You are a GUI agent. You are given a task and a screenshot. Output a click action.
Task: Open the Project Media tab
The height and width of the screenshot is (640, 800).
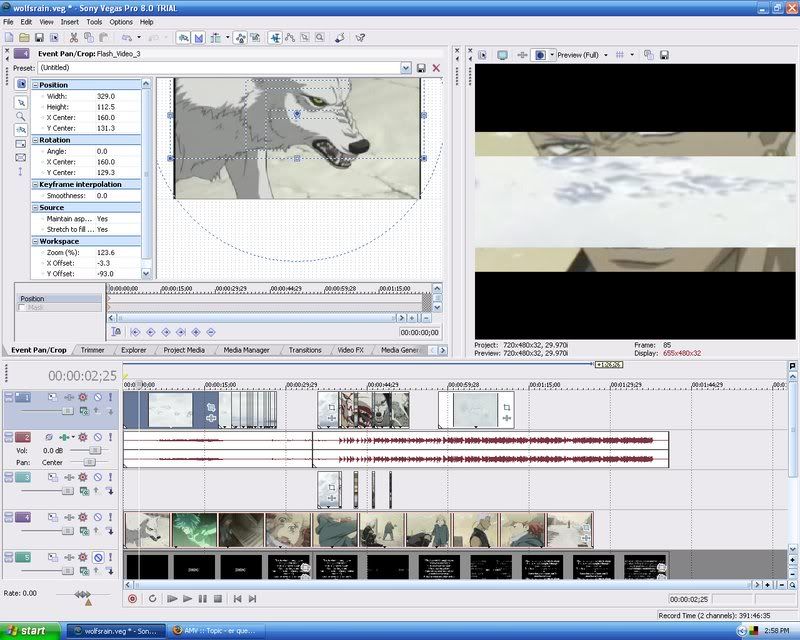coord(184,350)
